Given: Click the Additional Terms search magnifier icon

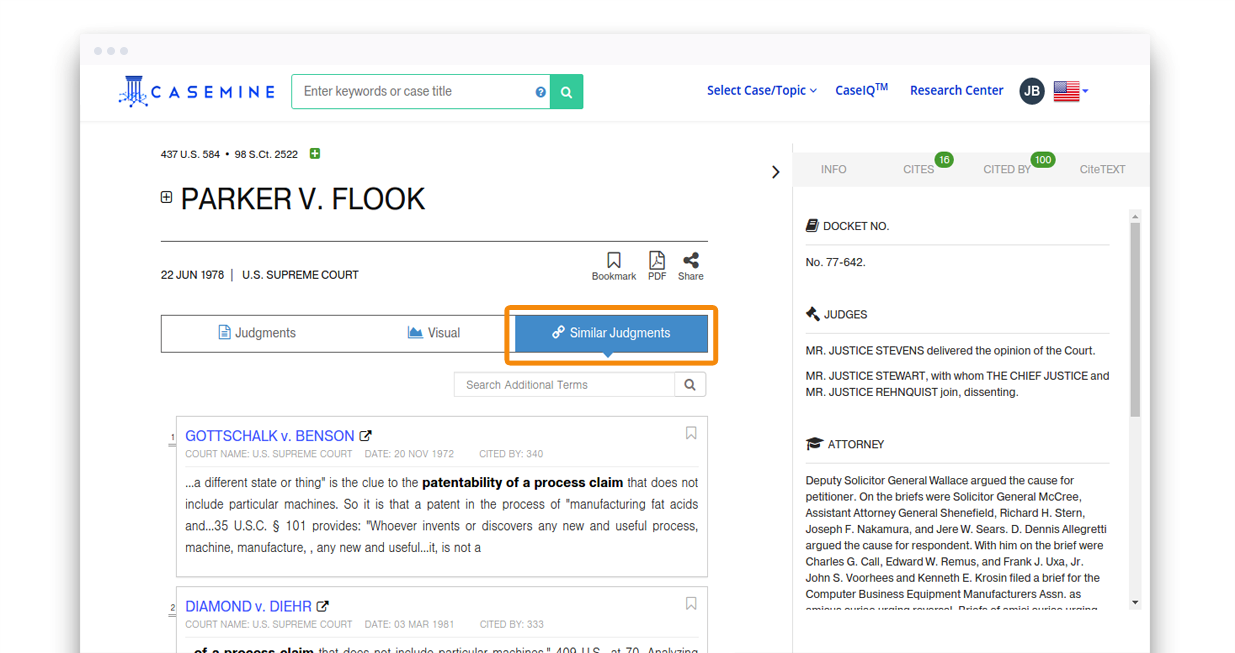Looking at the screenshot, I should click(x=690, y=385).
